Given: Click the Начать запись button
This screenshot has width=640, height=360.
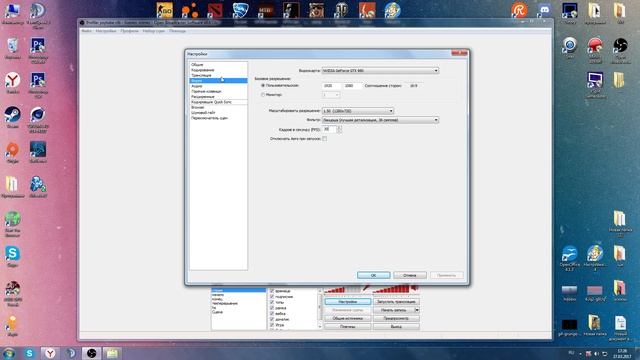Looking at the screenshot, I should pos(393,310).
